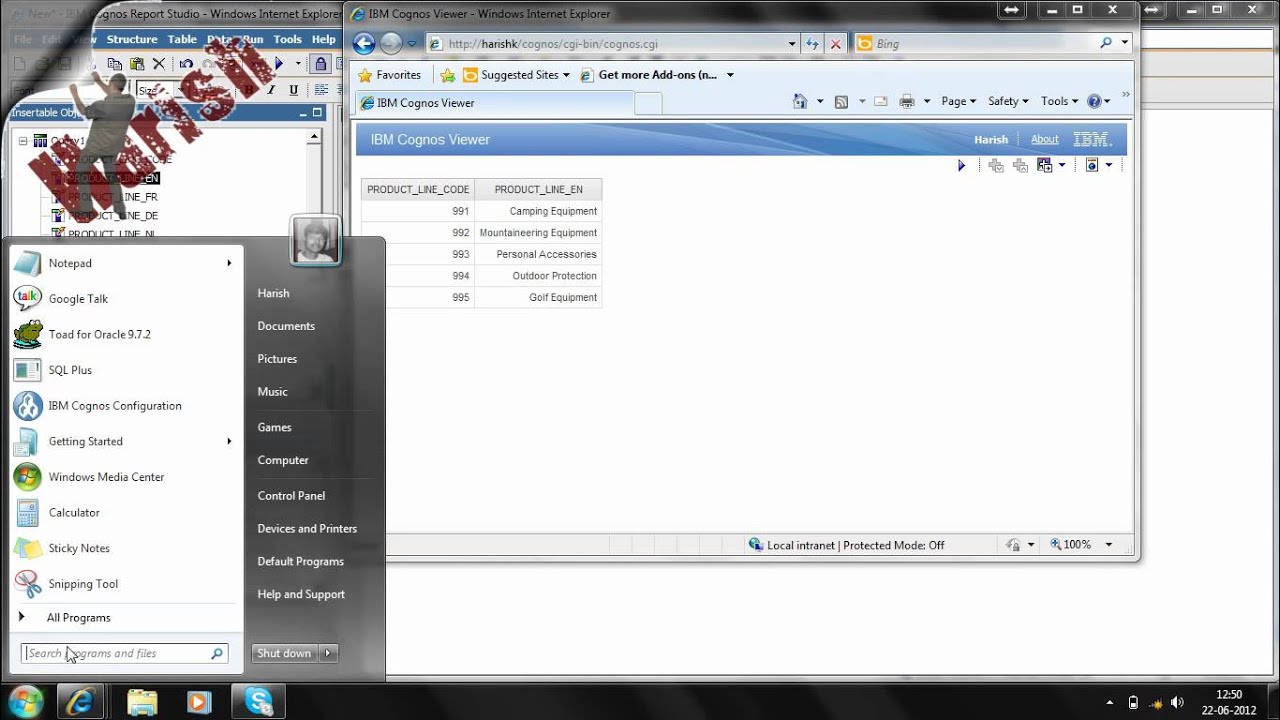Select the IBM Cognos Viewer browser tab
The width and height of the screenshot is (1280, 720).
pyautogui.click(x=494, y=103)
